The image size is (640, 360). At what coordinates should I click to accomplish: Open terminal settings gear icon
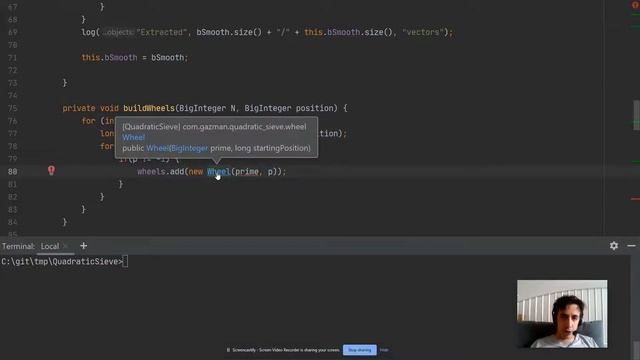614,246
